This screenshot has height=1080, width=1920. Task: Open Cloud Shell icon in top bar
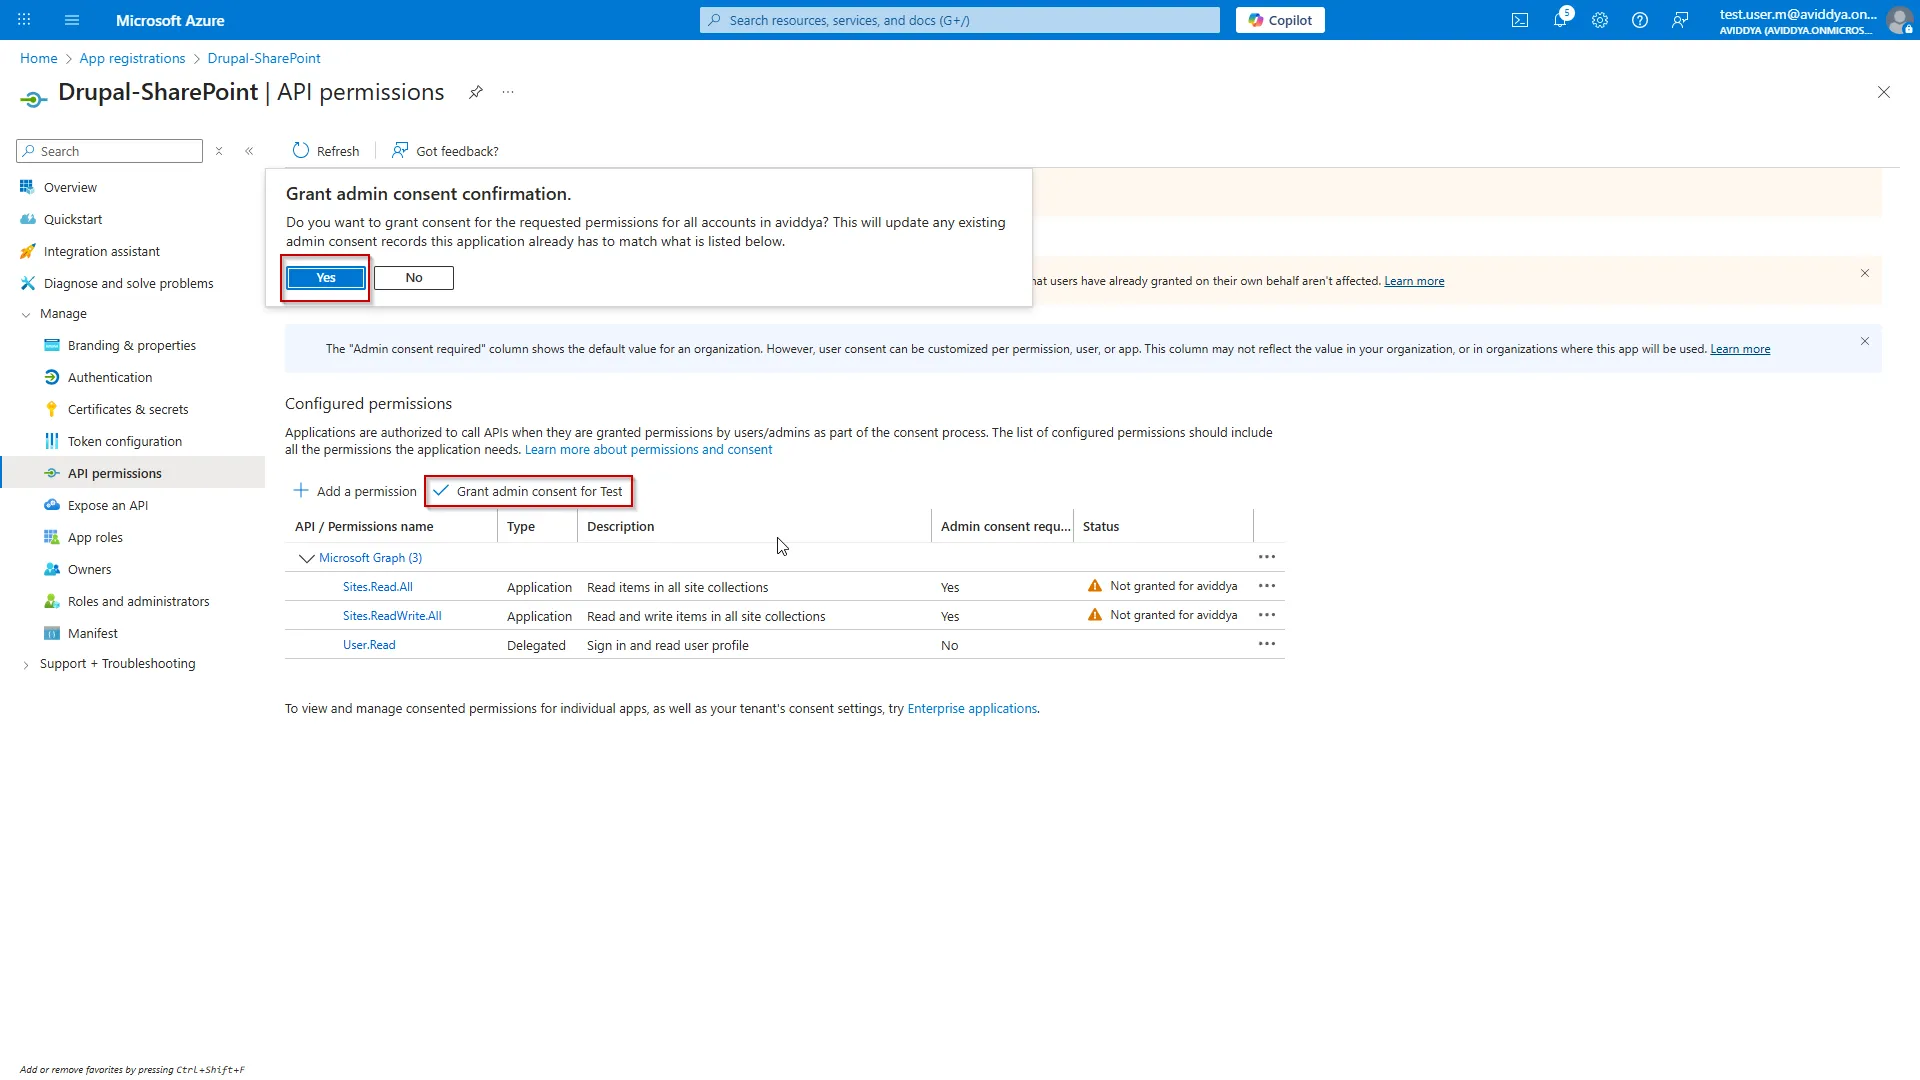coord(1520,20)
